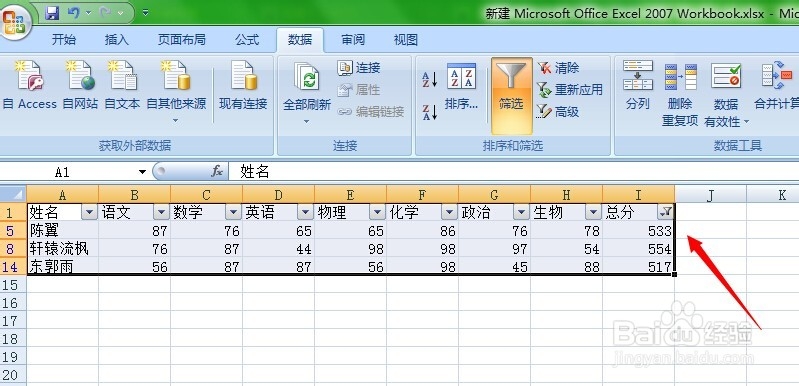Expand the 全部刷新 dropdown arrow

pos(307,121)
